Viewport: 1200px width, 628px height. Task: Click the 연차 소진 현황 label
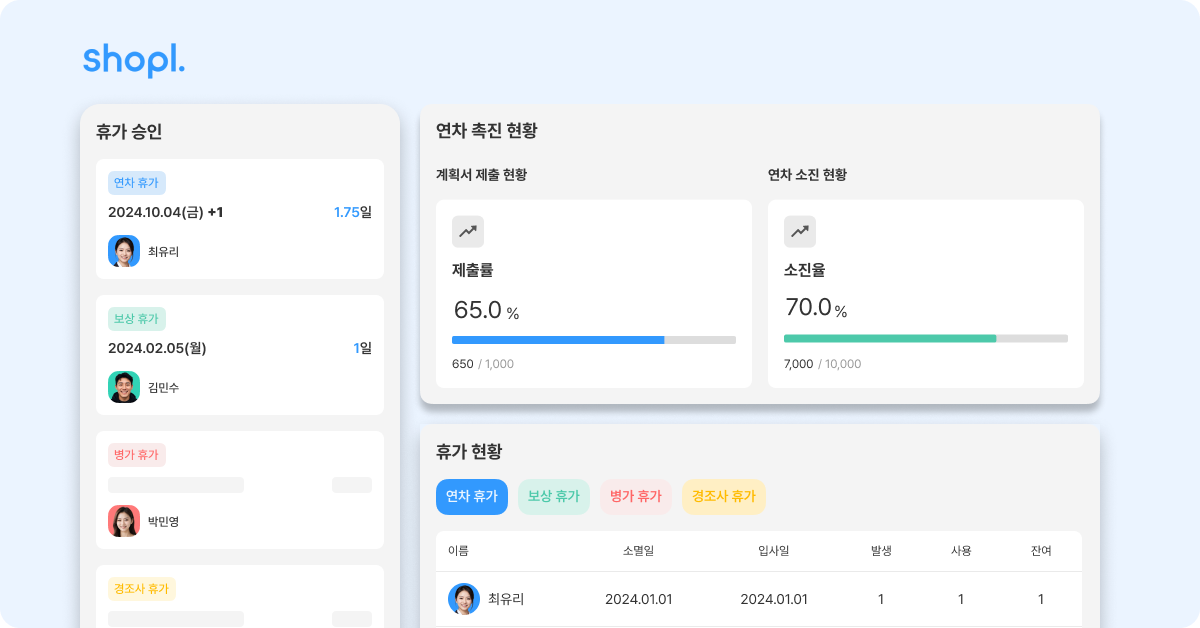pos(807,175)
